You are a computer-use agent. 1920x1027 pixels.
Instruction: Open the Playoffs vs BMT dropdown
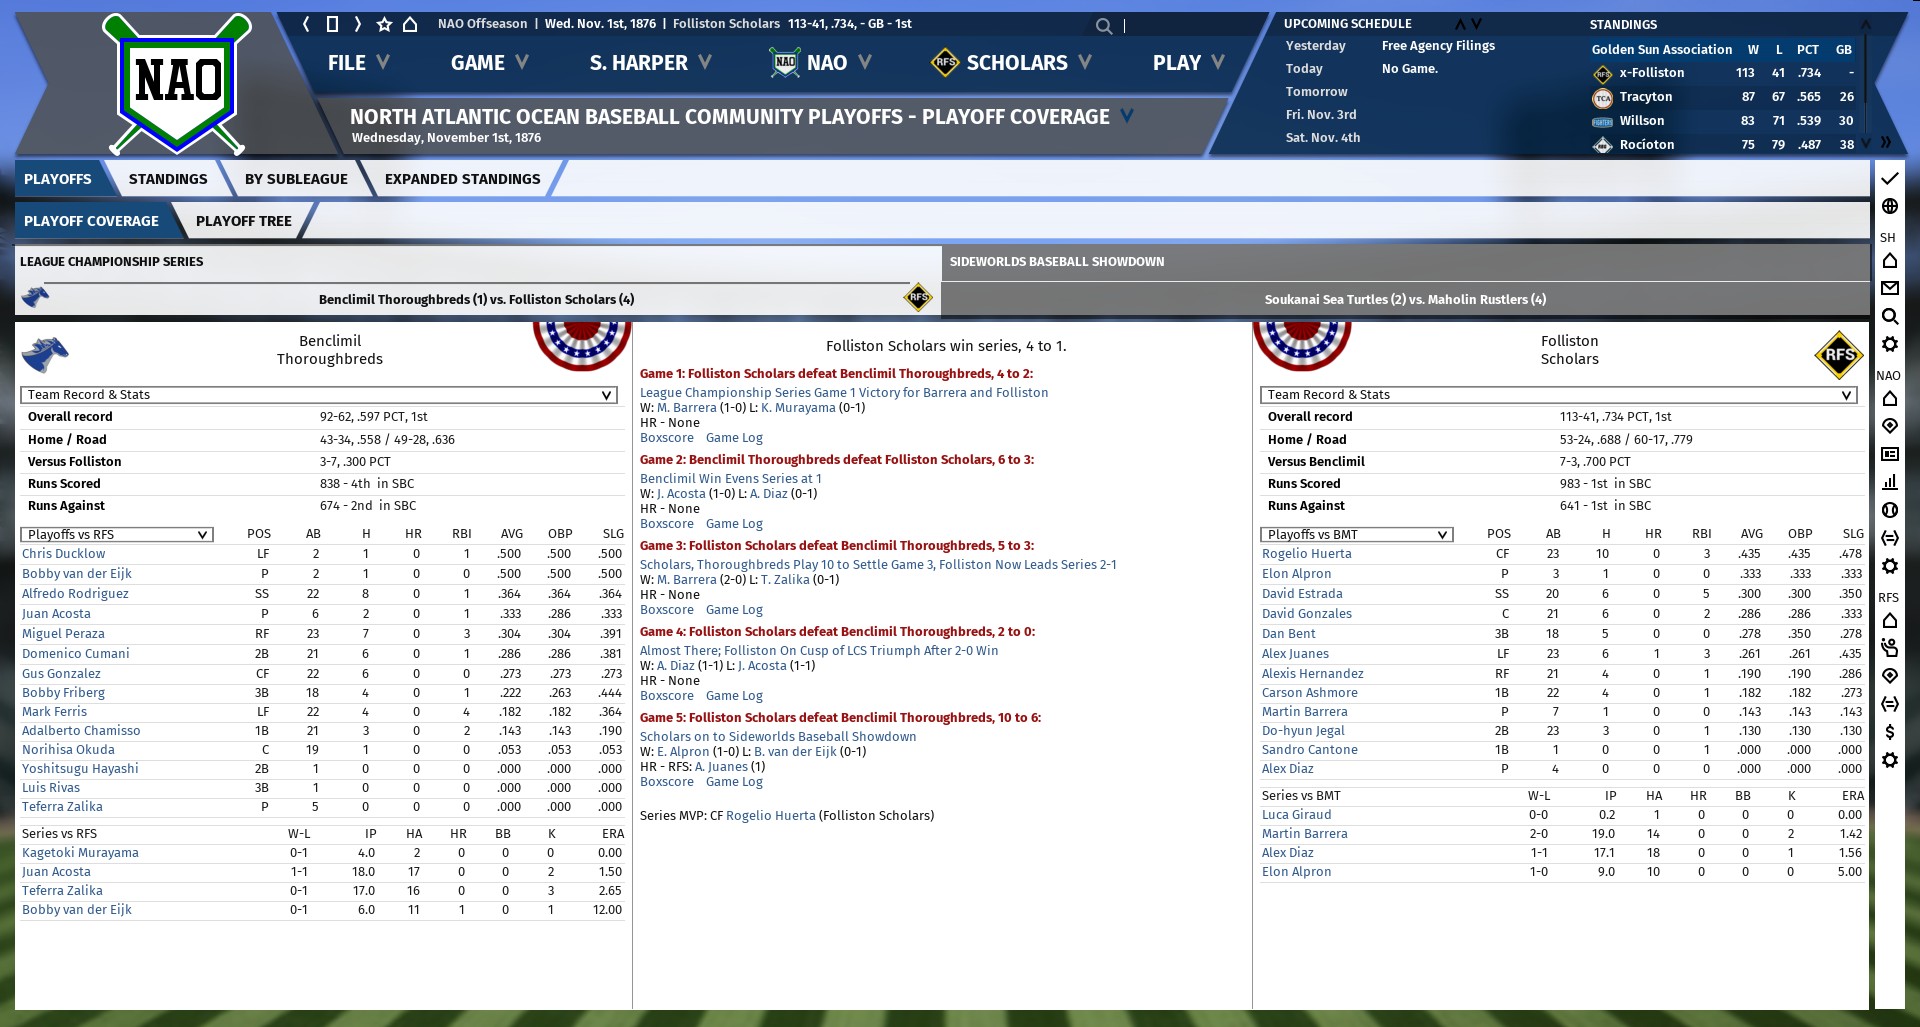pyautogui.click(x=1357, y=534)
